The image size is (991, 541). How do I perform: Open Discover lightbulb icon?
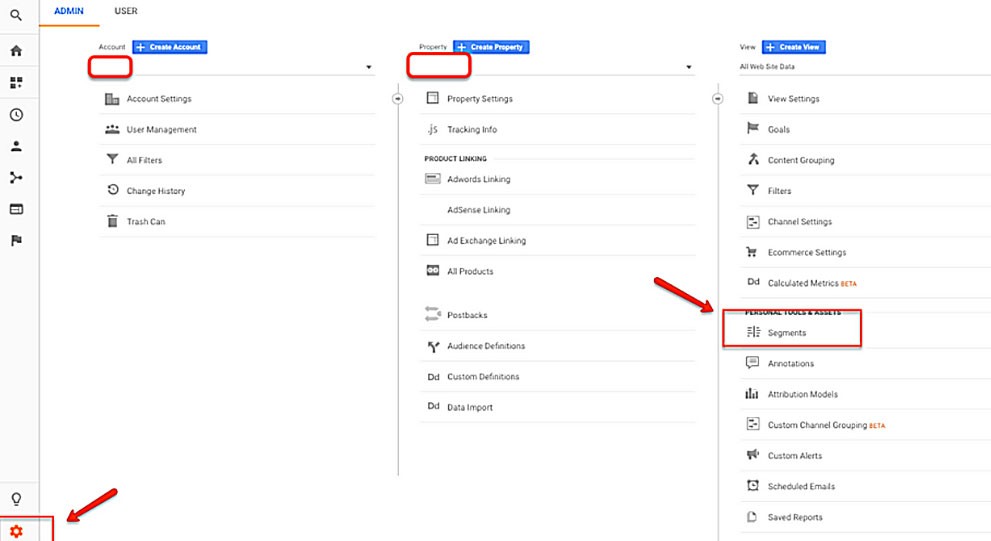16,499
